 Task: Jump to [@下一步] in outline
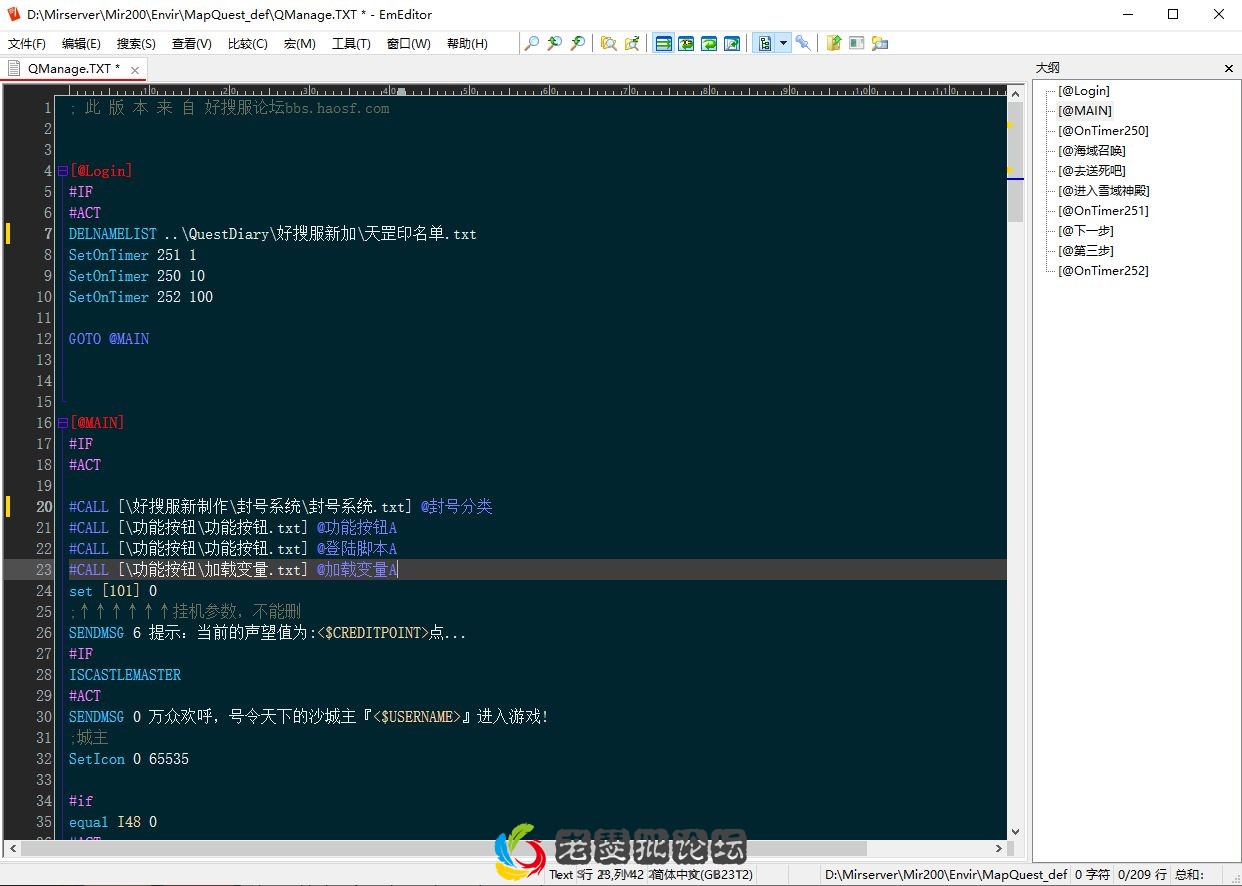coord(1085,231)
